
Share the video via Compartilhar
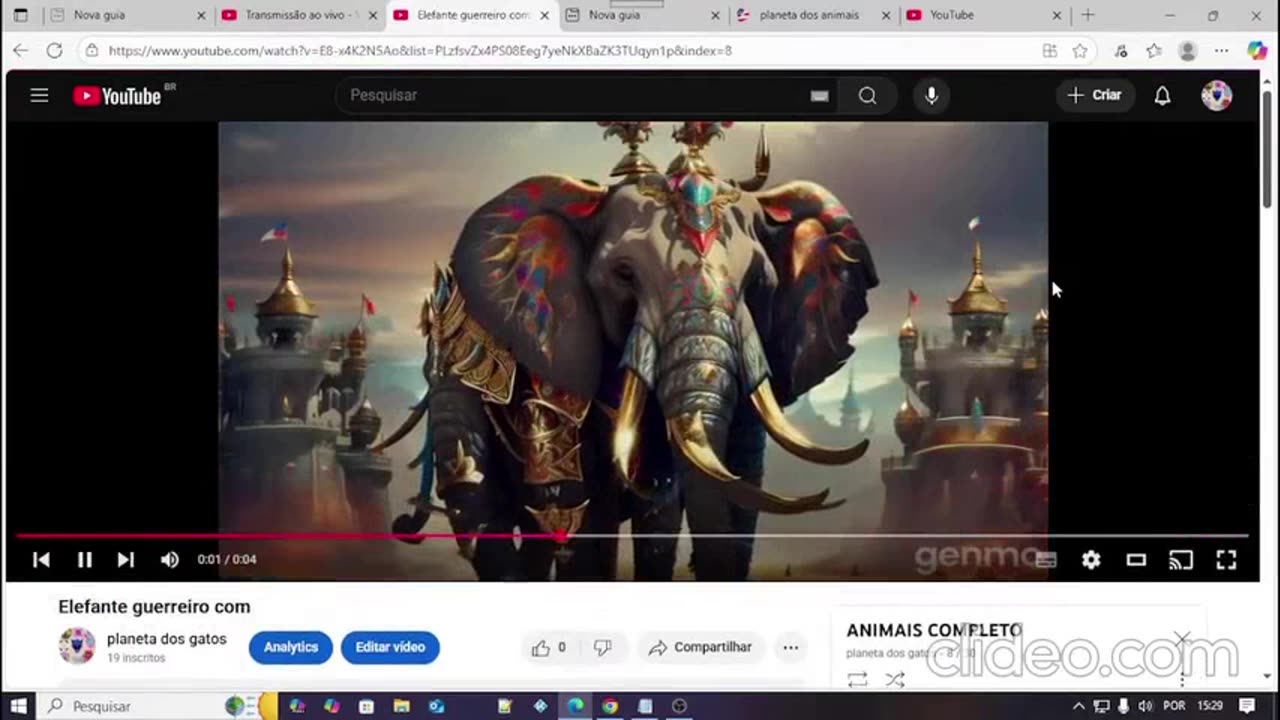coord(700,648)
